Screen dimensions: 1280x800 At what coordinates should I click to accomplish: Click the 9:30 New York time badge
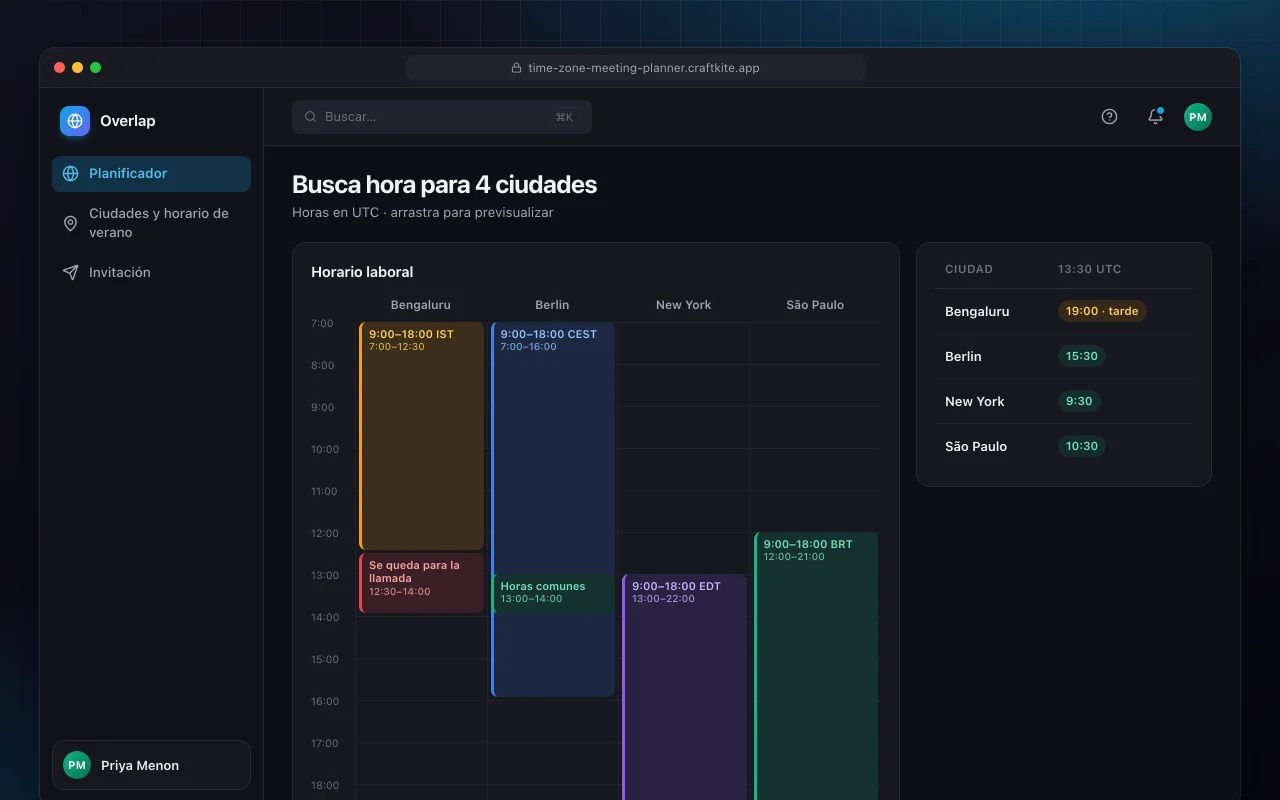1079,401
